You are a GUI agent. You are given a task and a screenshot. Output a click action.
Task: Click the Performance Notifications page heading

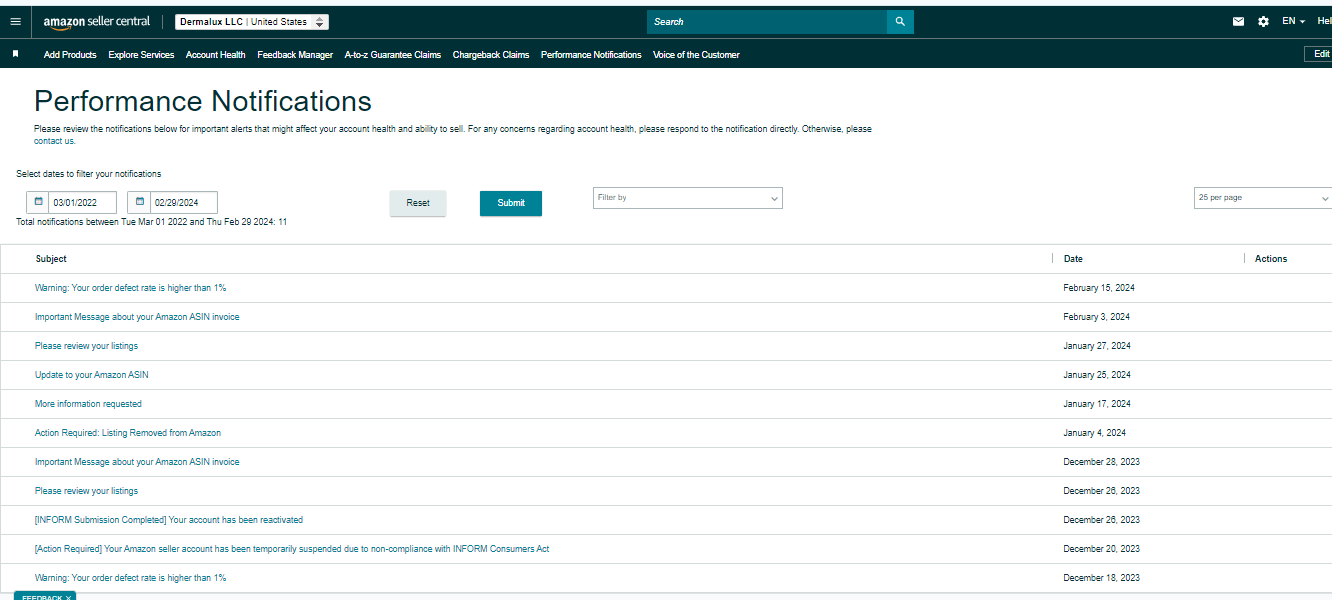click(x=203, y=101)
